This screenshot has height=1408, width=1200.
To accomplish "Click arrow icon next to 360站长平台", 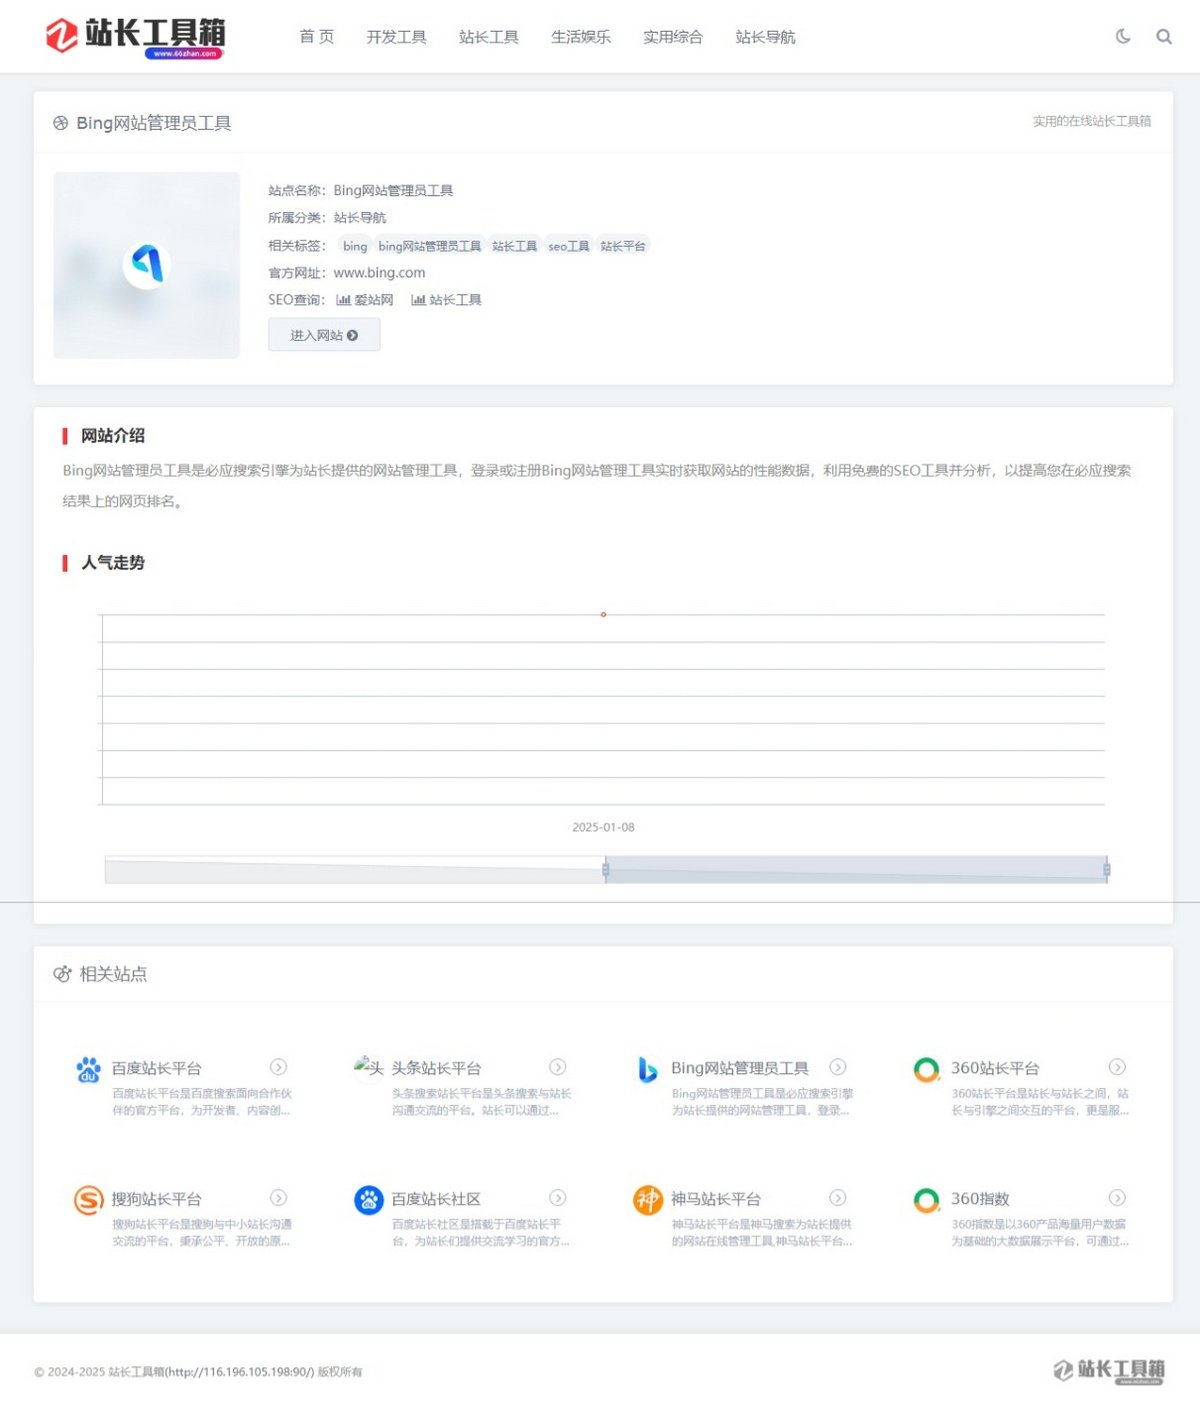I will click(x=1118, y=1067).
